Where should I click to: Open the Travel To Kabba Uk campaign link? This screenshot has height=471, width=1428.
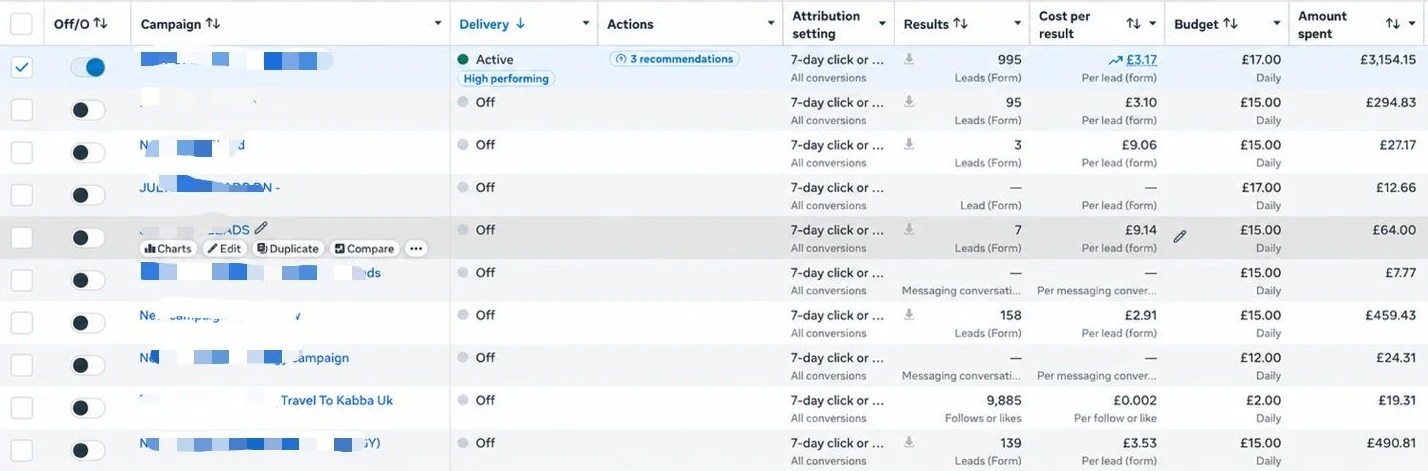(x=337, y=400)
